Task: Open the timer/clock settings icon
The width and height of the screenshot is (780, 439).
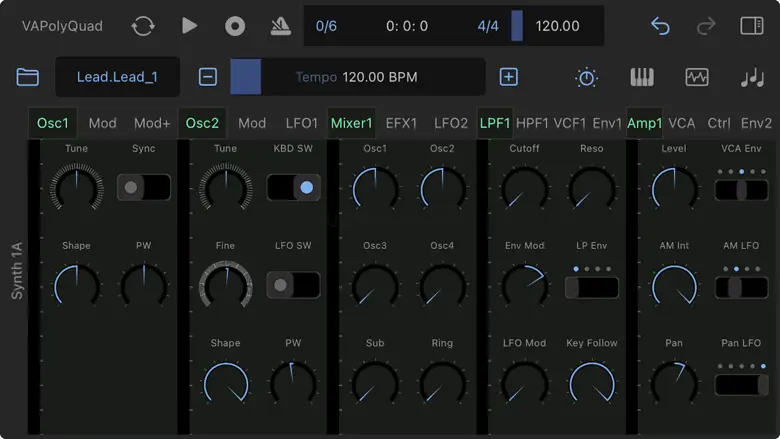Action: click(x=586, y=78)
